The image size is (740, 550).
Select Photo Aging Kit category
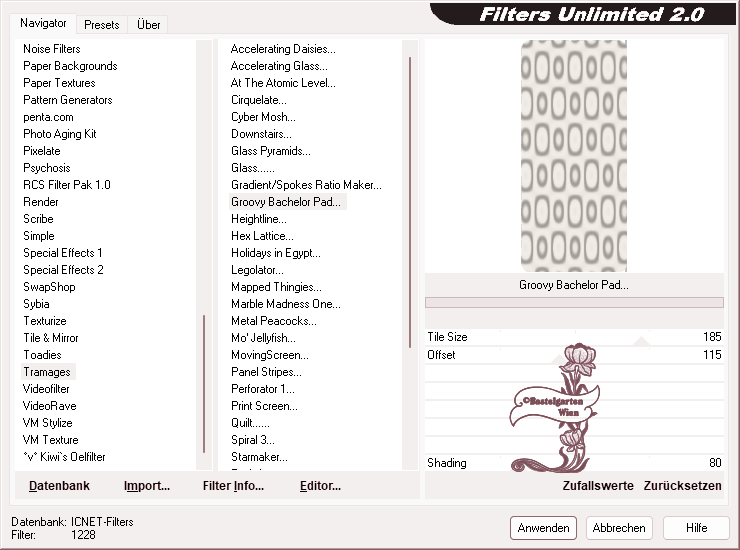click(x=60, y=134)
